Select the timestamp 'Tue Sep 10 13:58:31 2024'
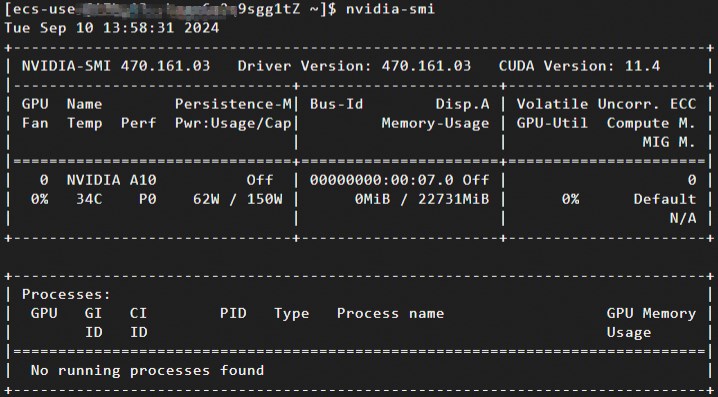Viewport: 718px width, 397px height. click(x=112, y=28)
